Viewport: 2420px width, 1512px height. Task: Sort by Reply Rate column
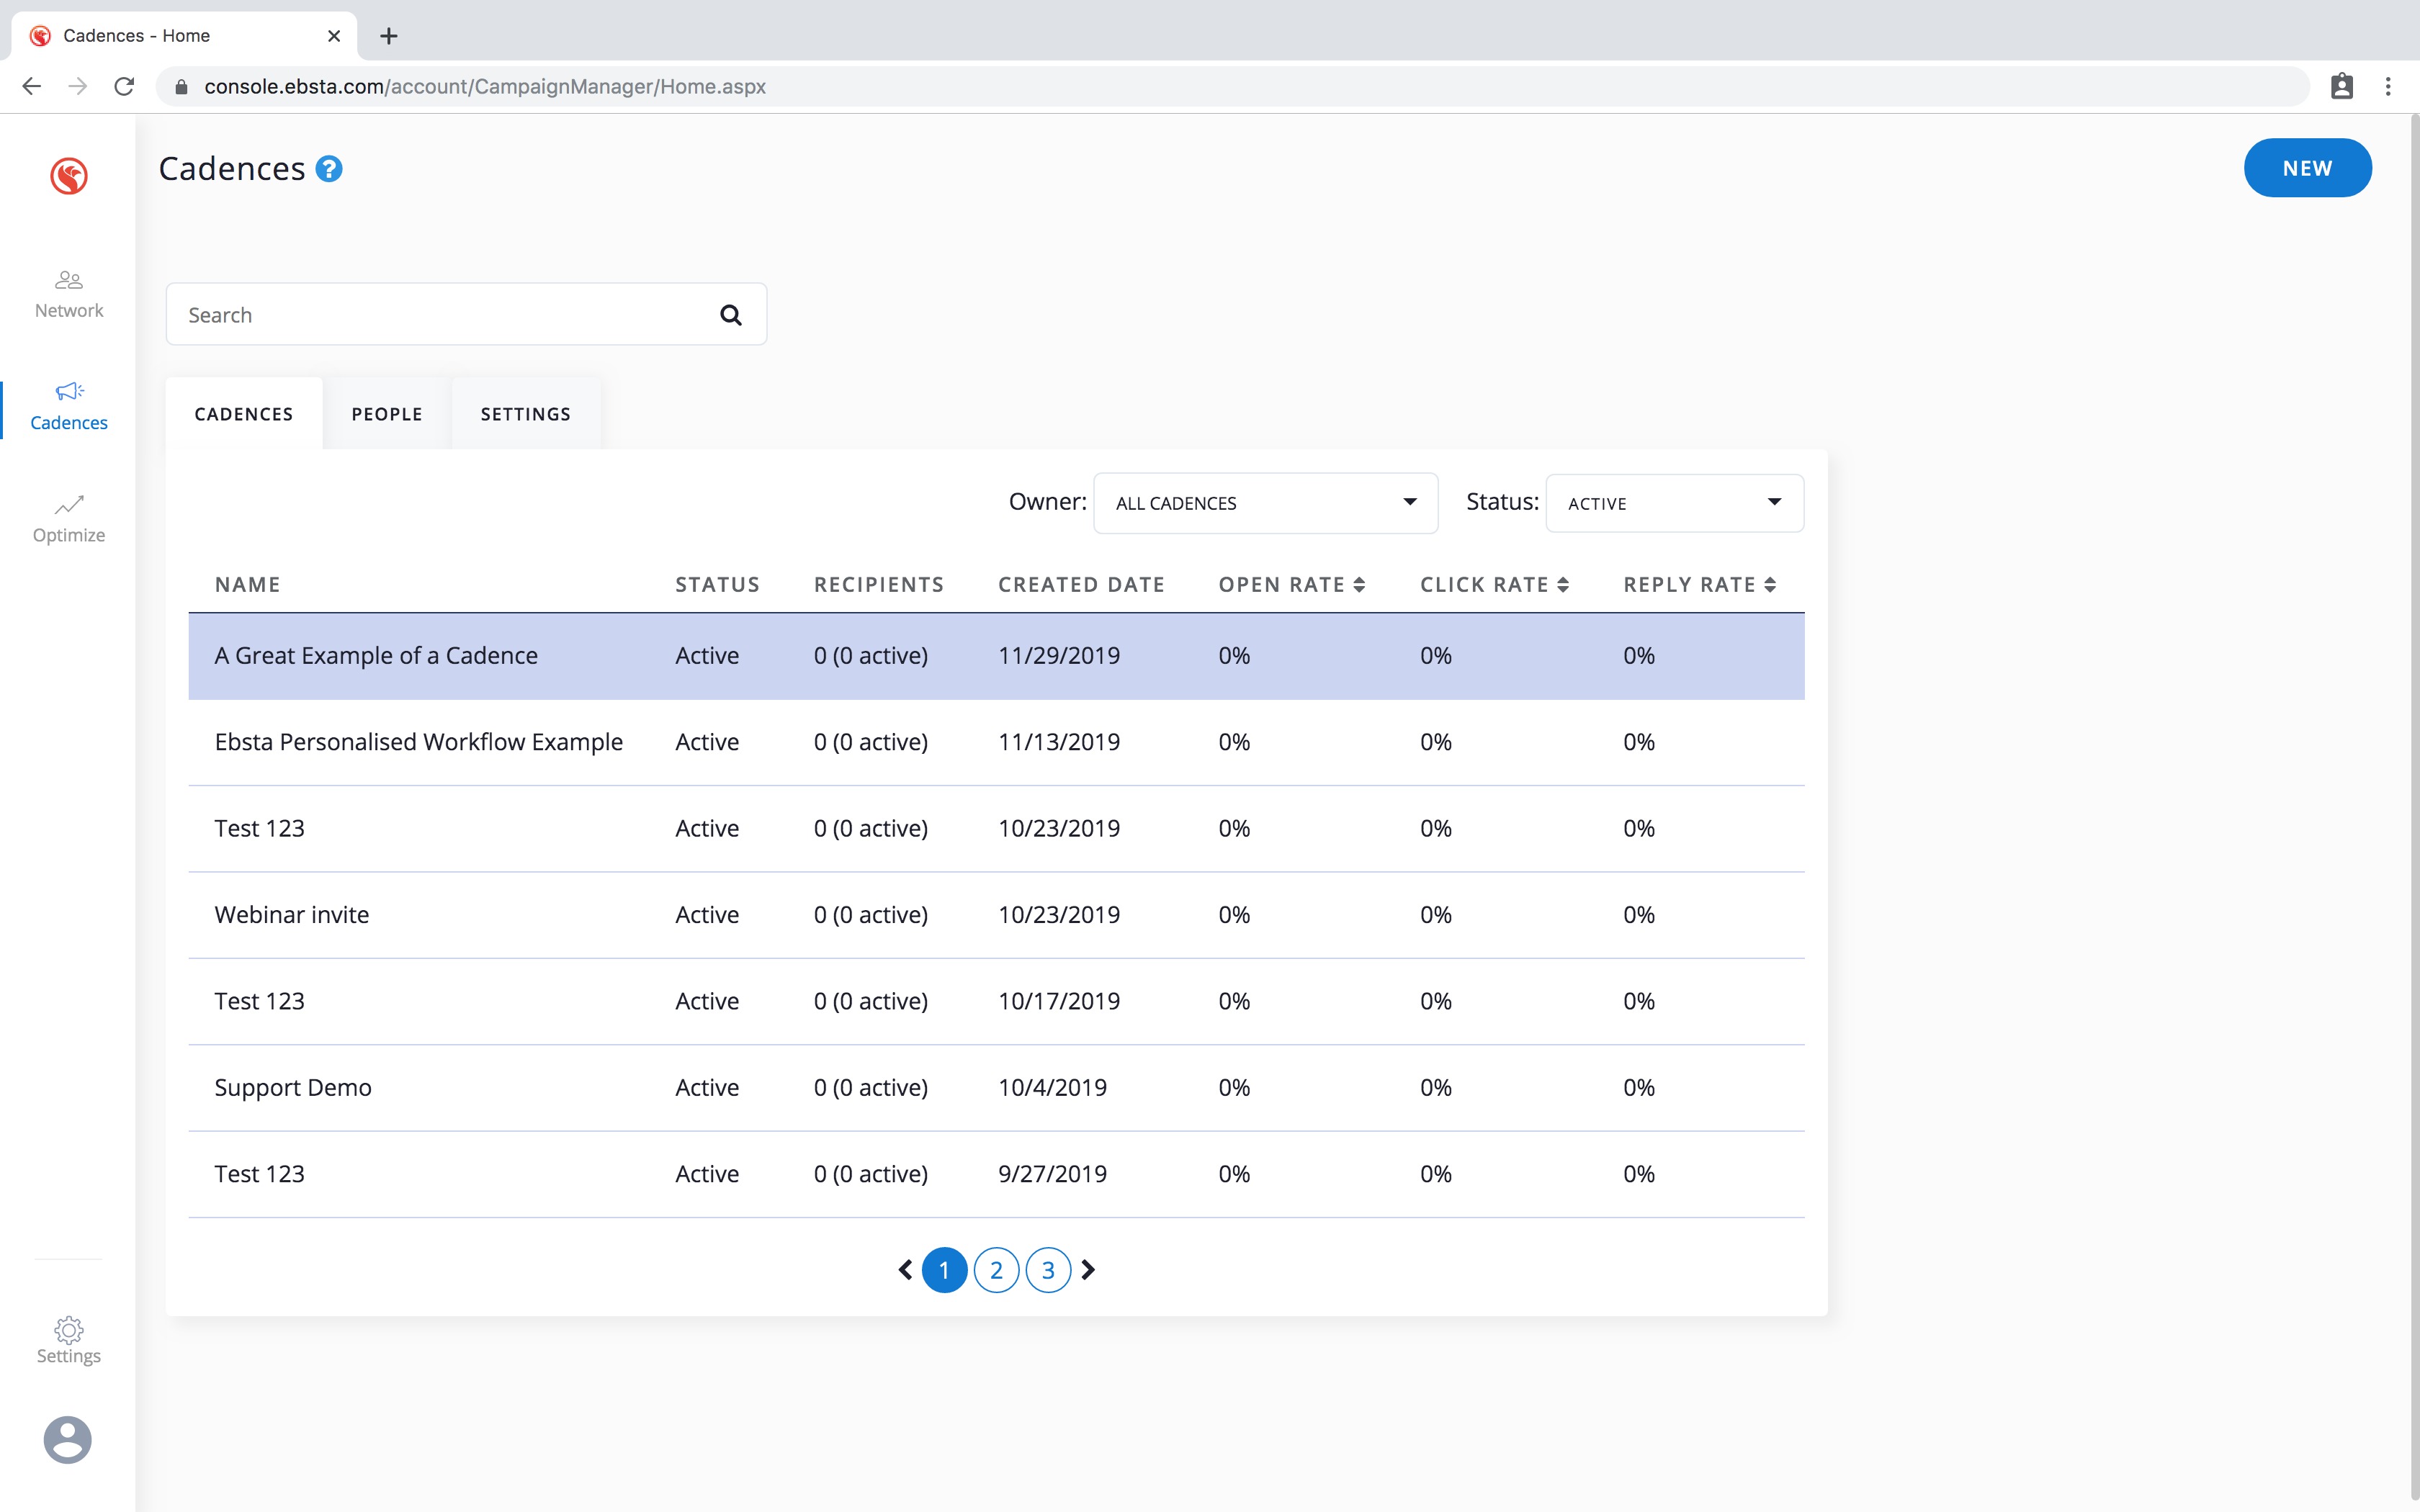1699,585
